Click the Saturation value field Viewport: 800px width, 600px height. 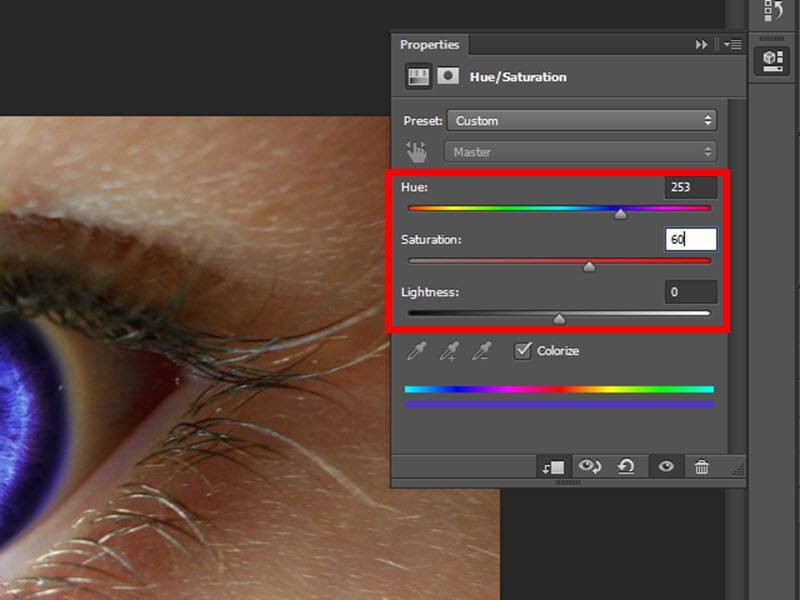point(691,240)
